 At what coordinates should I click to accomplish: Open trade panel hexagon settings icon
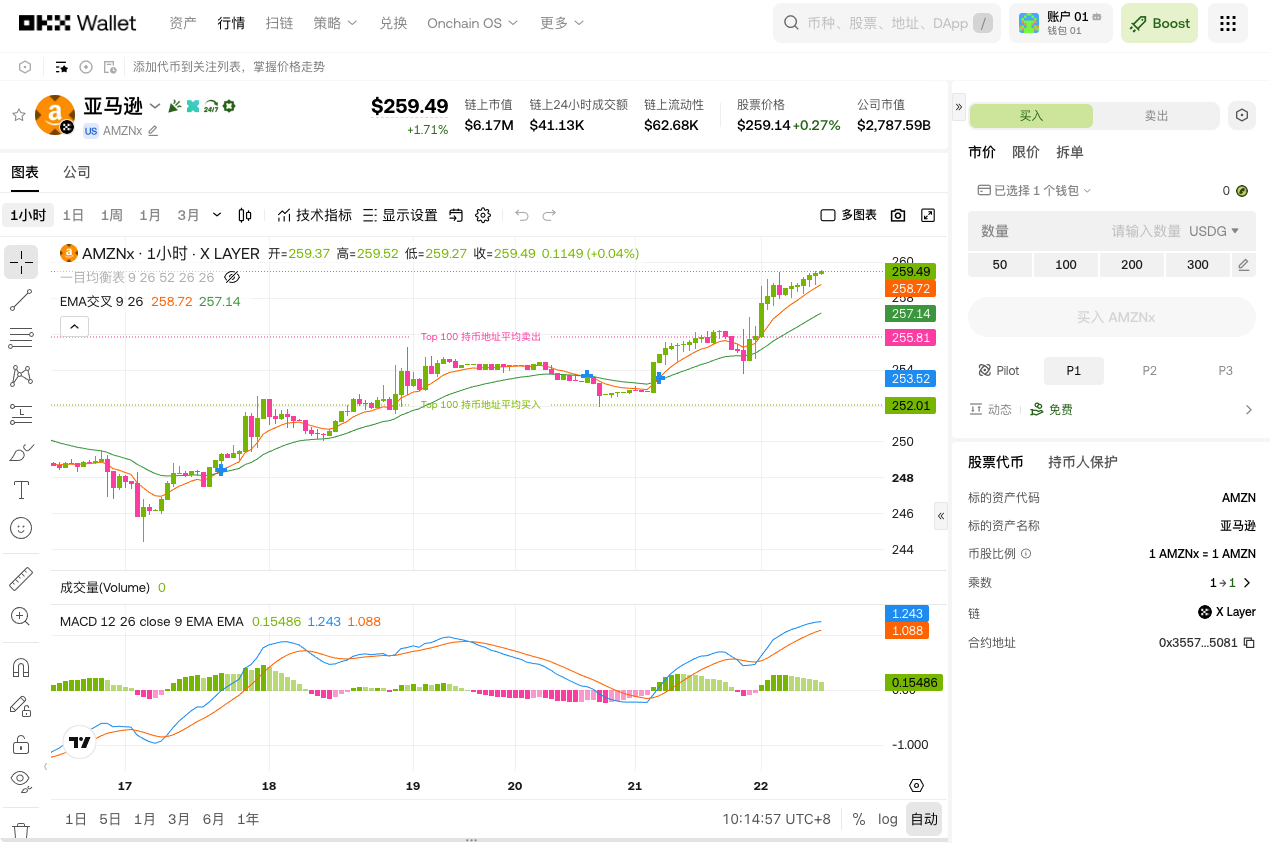point(1242,115)
